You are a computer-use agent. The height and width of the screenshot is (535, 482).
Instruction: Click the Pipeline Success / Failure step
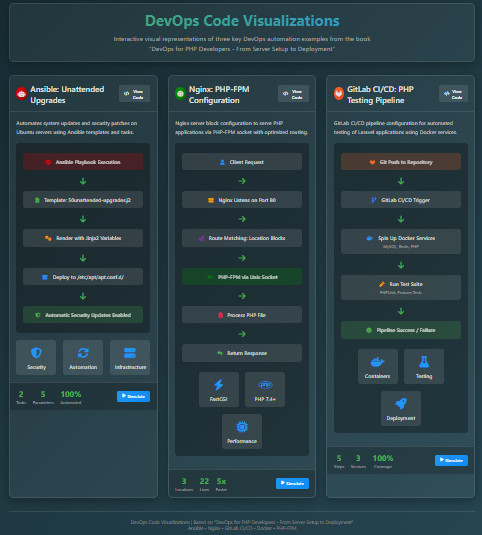click(401, 330)
